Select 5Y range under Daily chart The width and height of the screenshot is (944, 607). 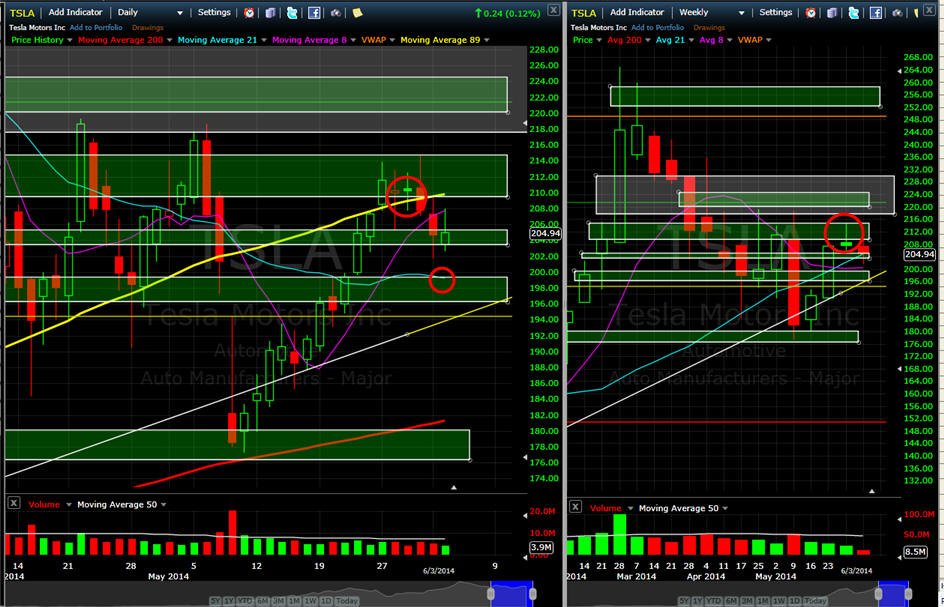tap(216, 600)
